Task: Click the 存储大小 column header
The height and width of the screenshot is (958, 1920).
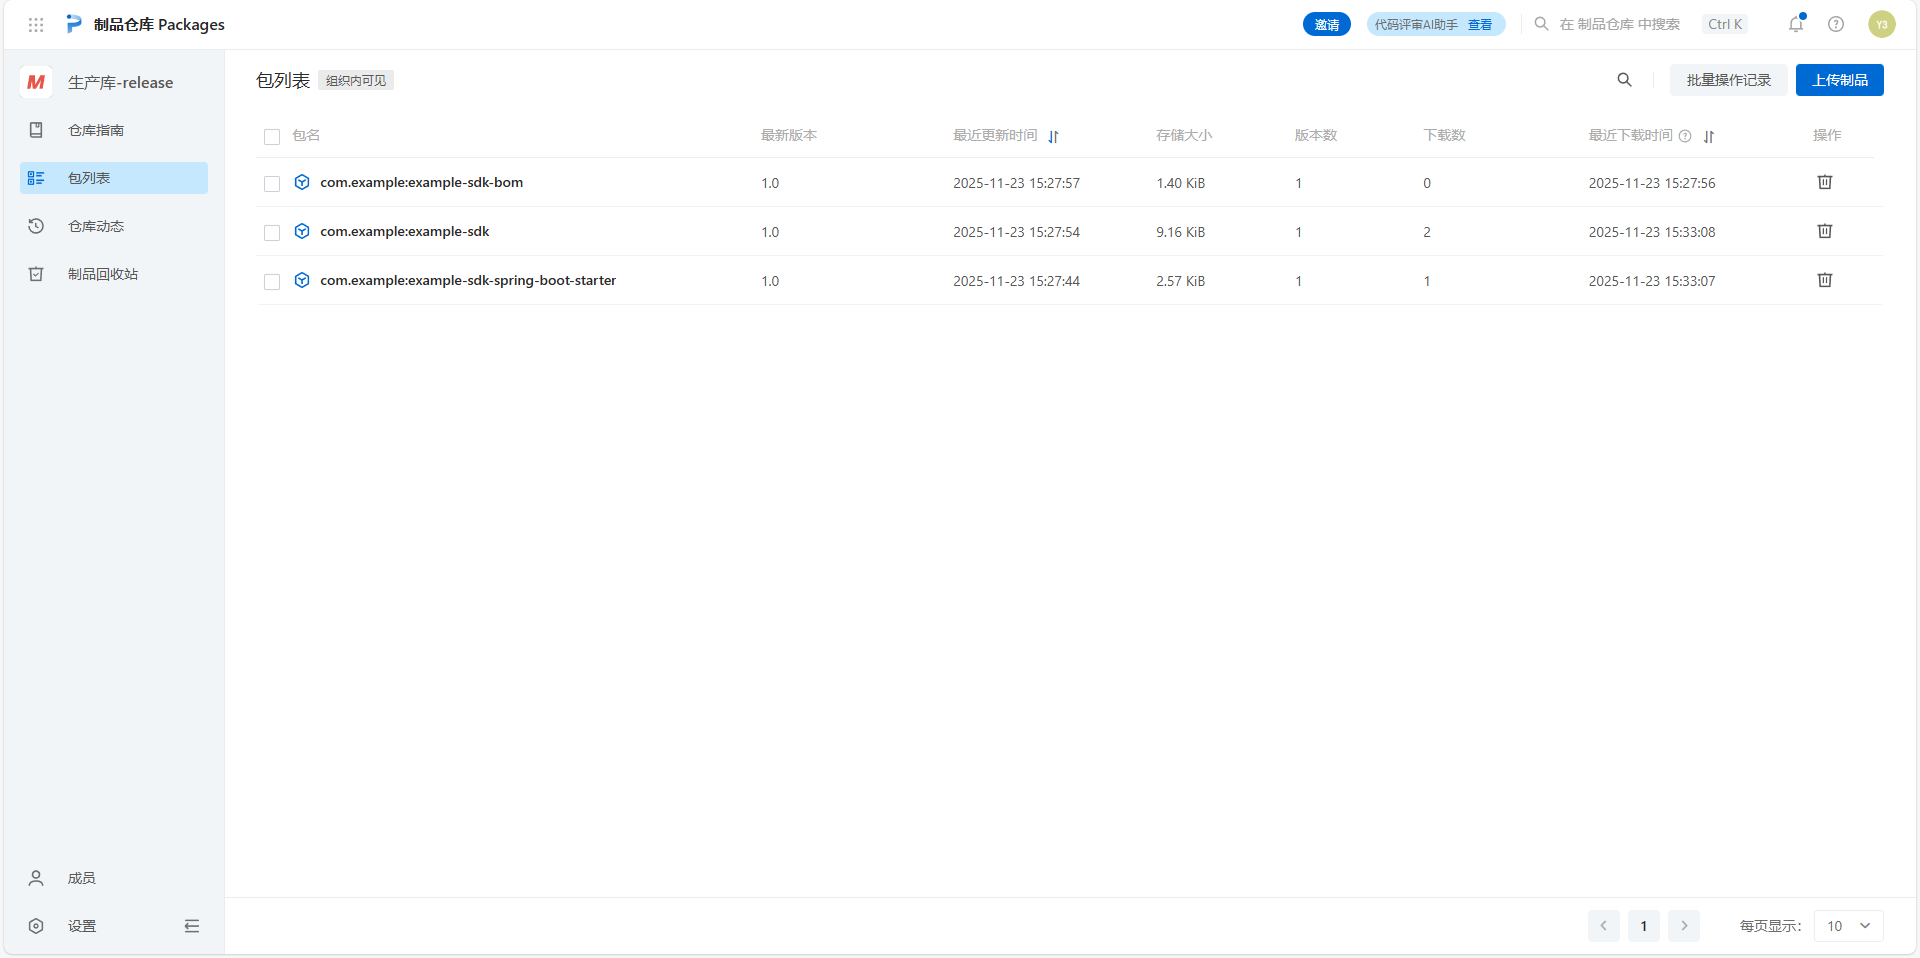Action: [1184, 135]
